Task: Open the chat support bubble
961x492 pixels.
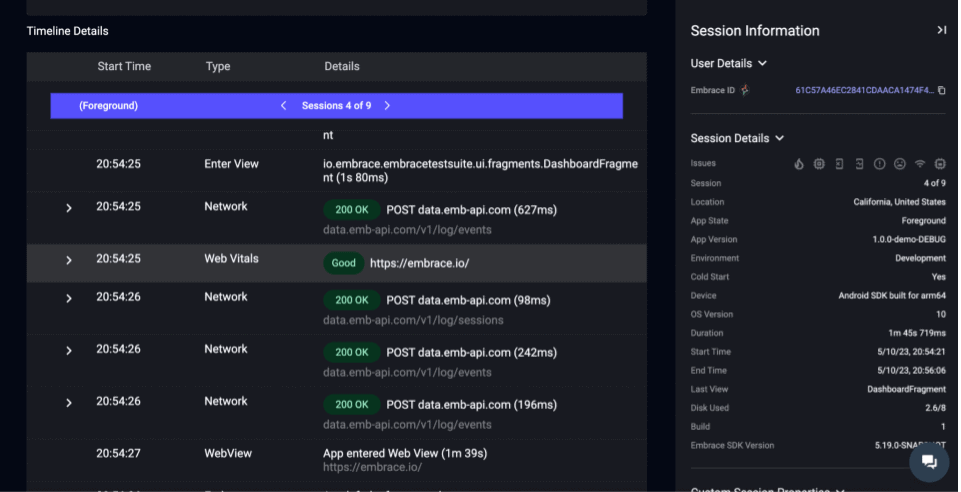Action: click(x=929, y=461)
